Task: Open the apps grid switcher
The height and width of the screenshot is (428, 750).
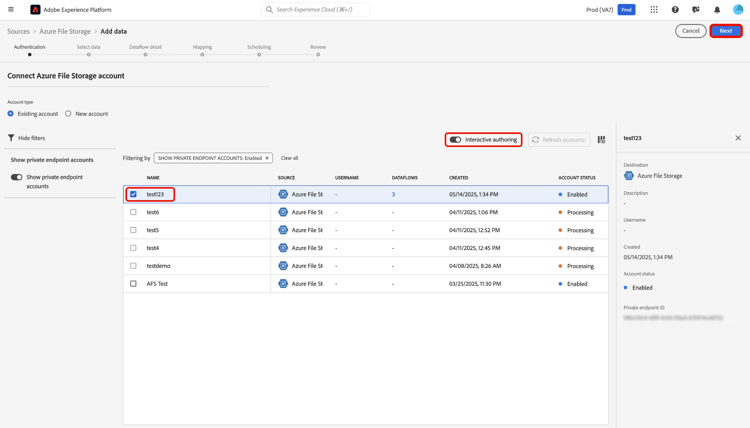Action: pos(654,10)
